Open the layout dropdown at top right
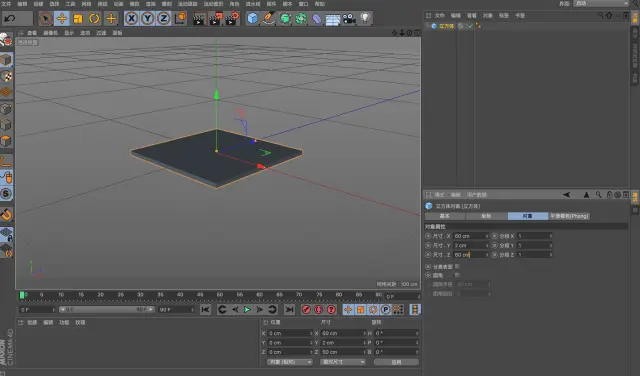Viewport: 640px width, 376px height. point(601,3)
